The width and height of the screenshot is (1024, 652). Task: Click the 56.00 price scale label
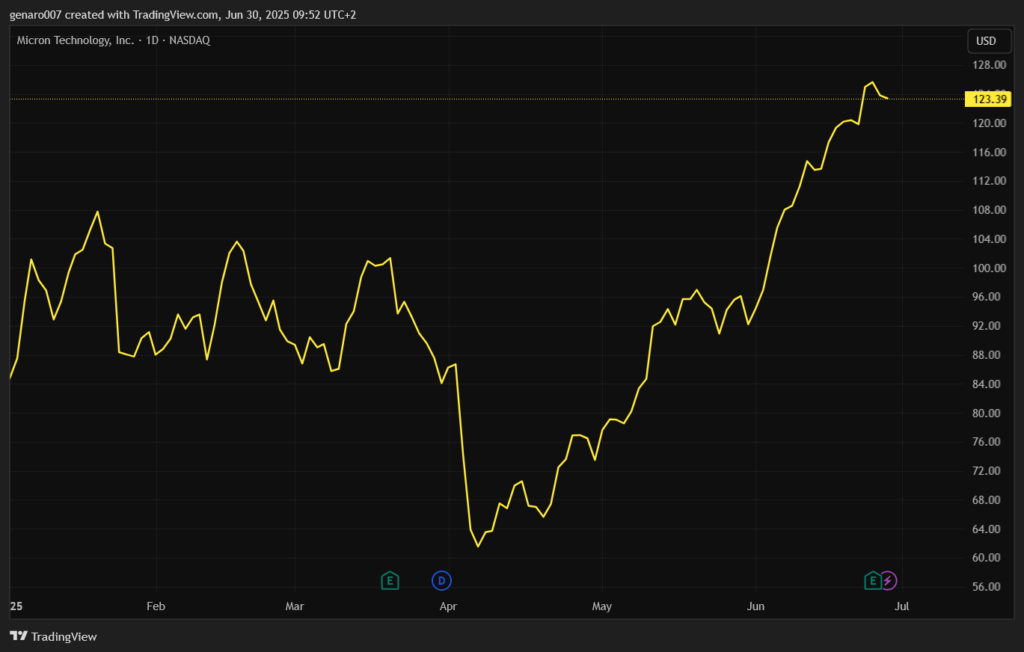tap(989, 587)
